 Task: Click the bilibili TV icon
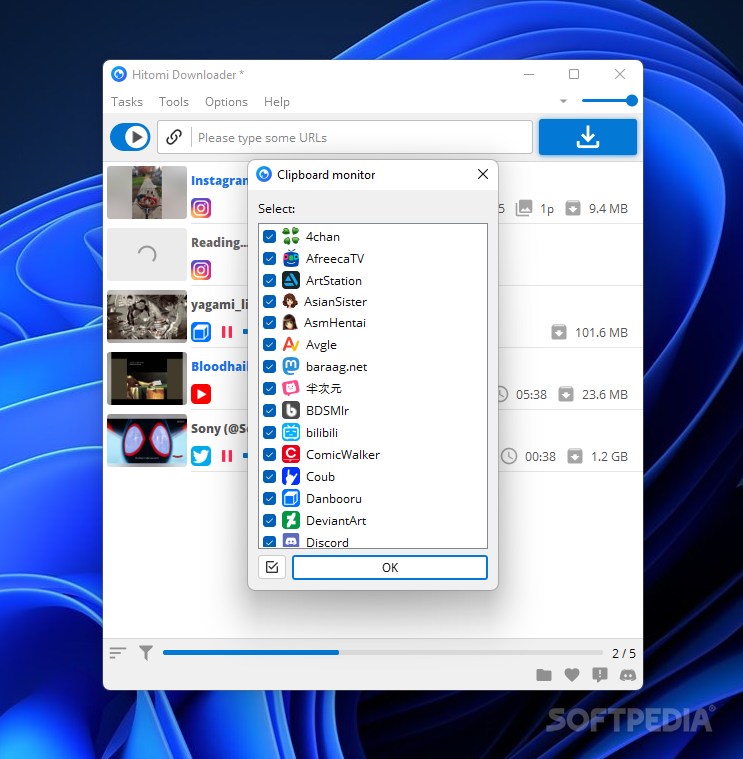coord(290,432)
